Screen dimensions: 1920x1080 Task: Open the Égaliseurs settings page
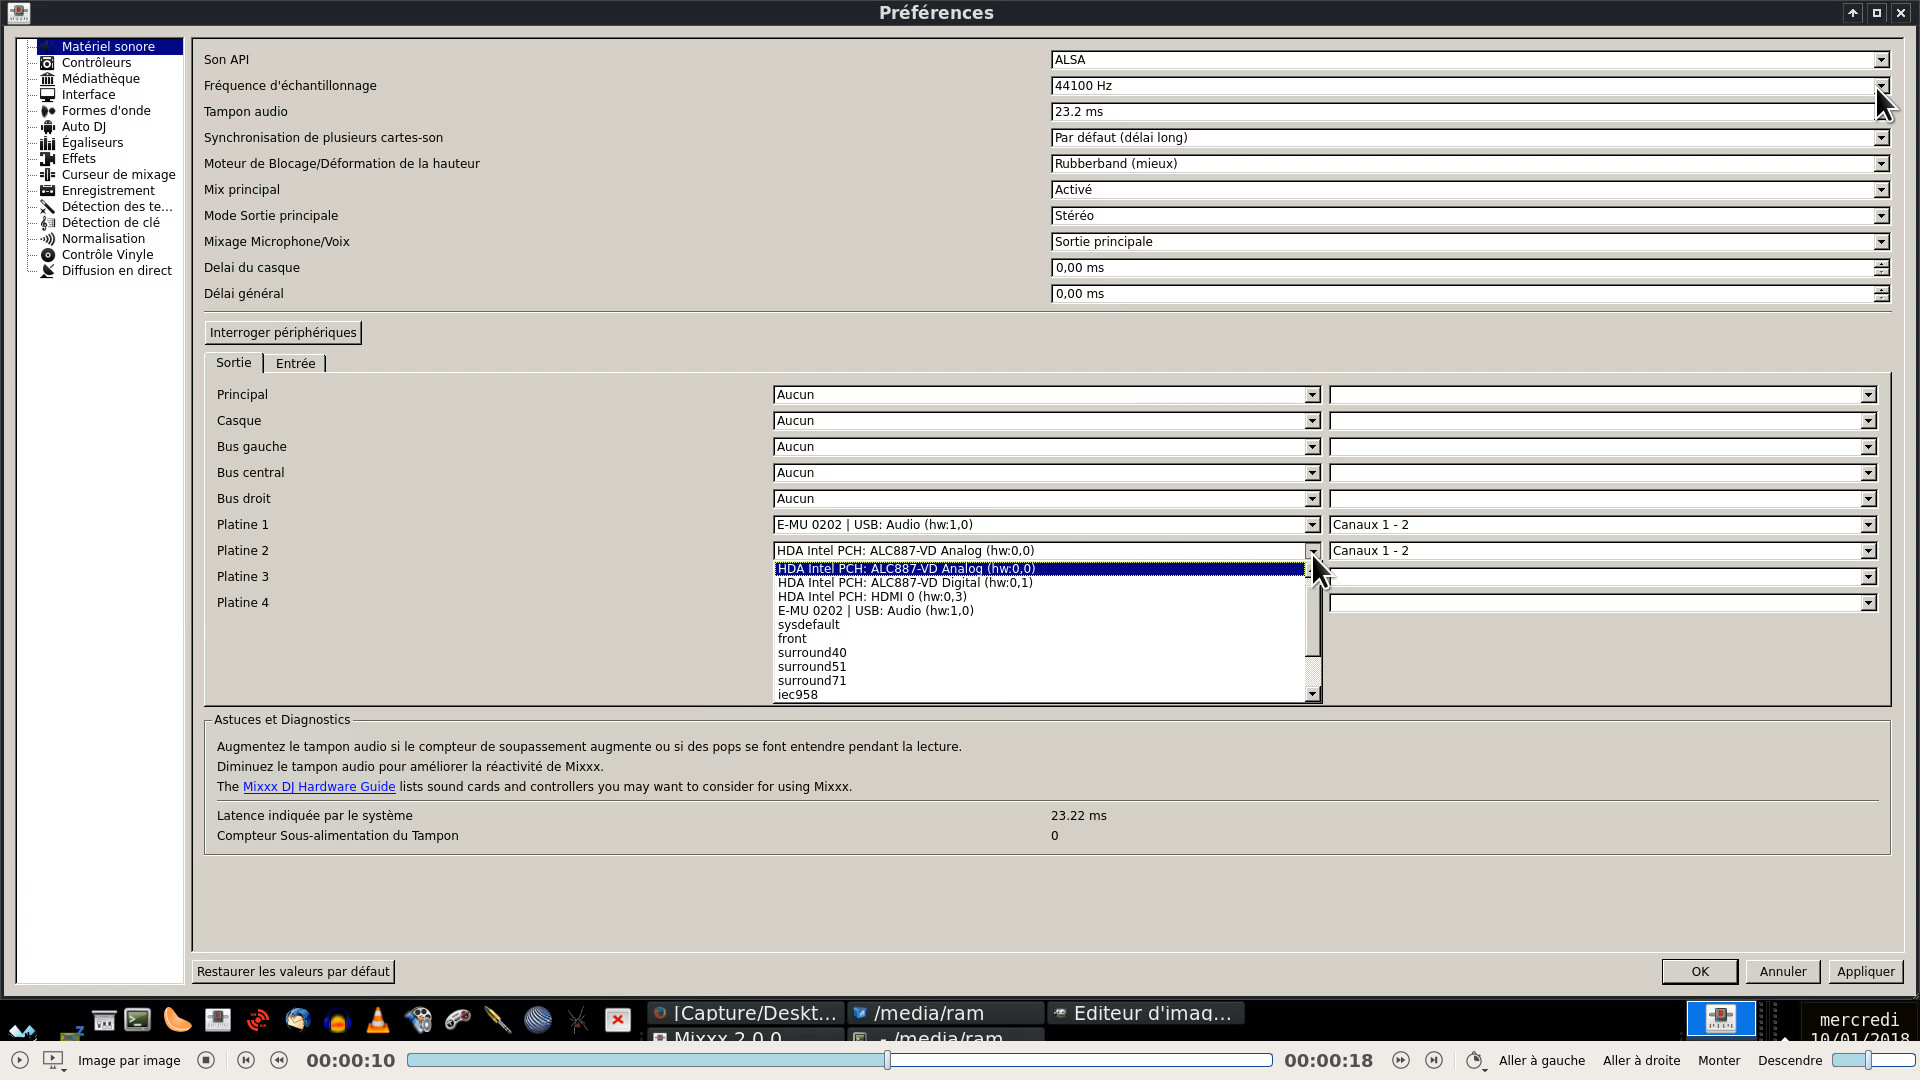point(92,143)
